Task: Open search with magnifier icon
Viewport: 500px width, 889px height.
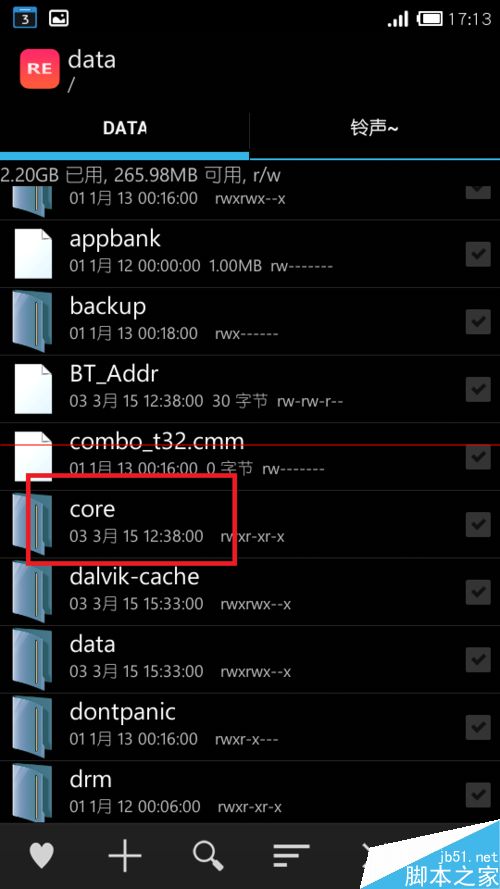Action: (209, 856)
